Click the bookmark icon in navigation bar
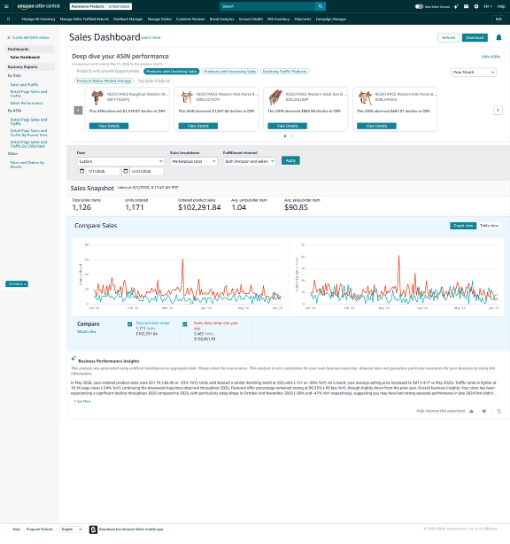Image resolution: width=510 pixels, height=544 pixels. click(9, 19)
